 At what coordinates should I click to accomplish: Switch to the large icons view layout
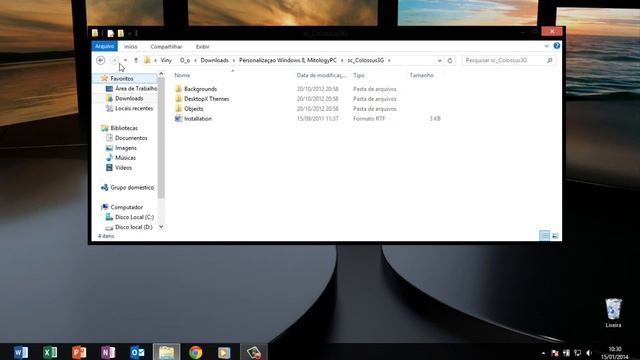click(555, 236)
